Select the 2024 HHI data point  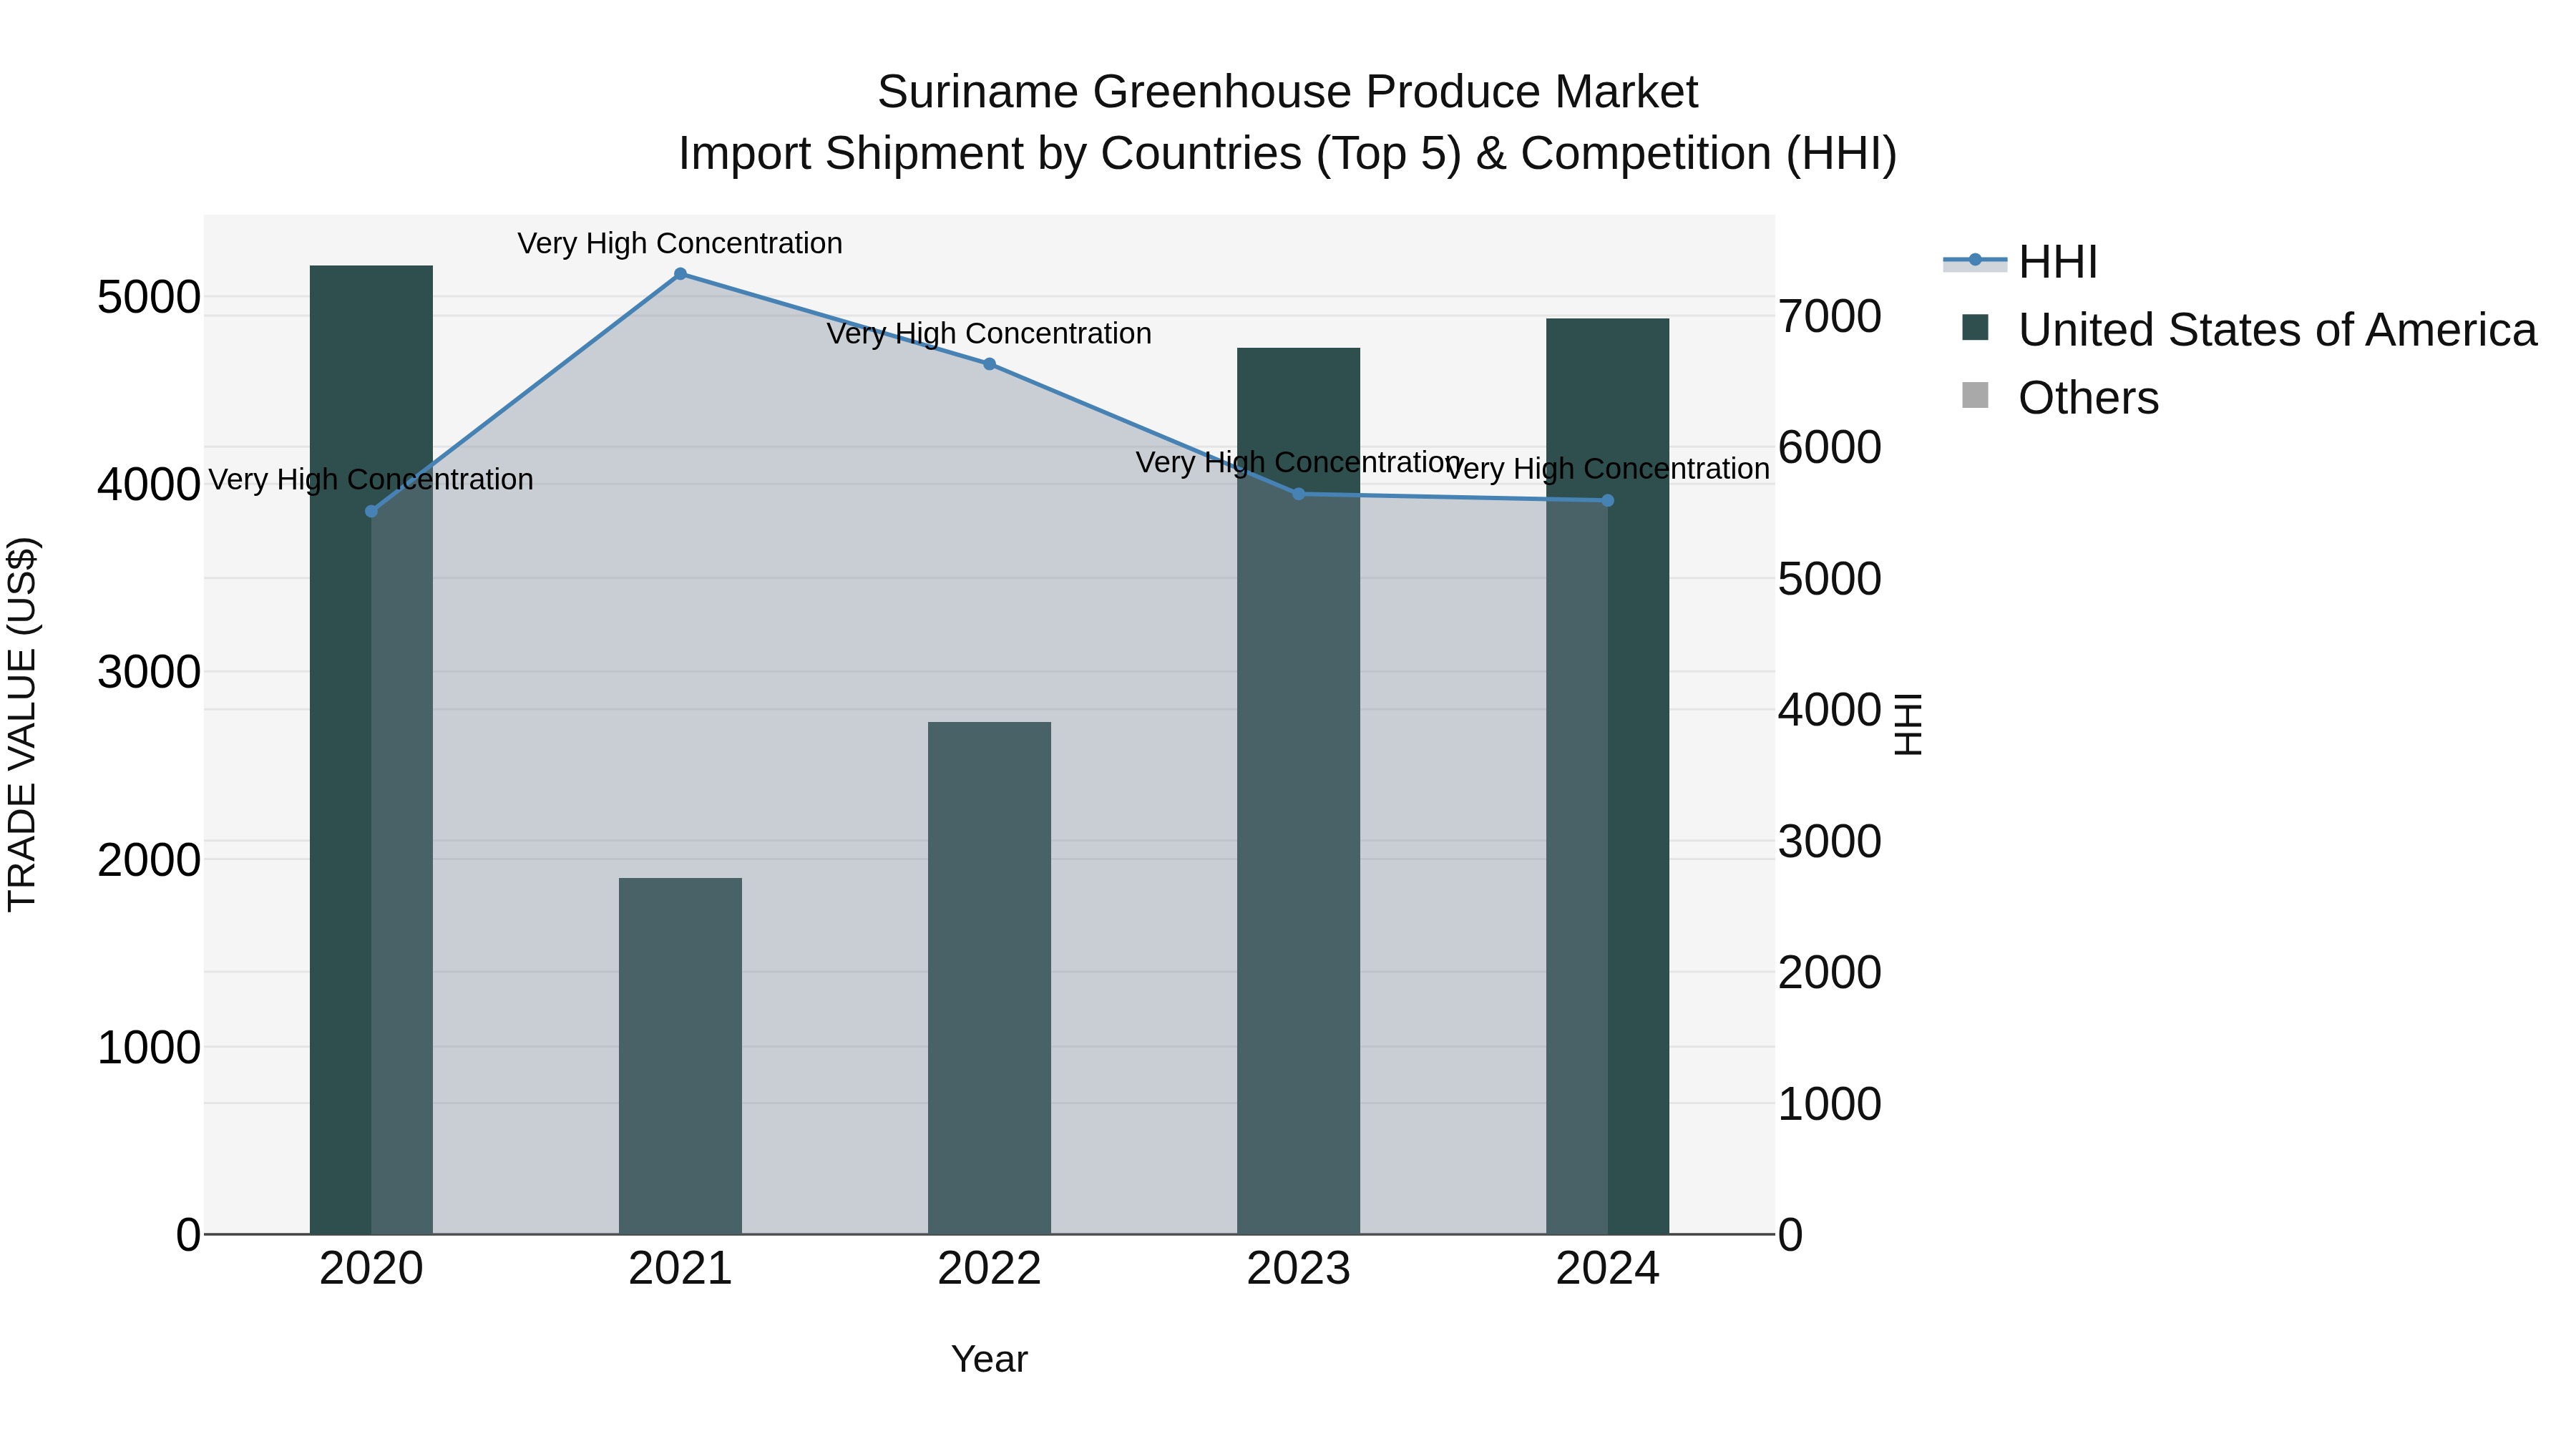1607,500
